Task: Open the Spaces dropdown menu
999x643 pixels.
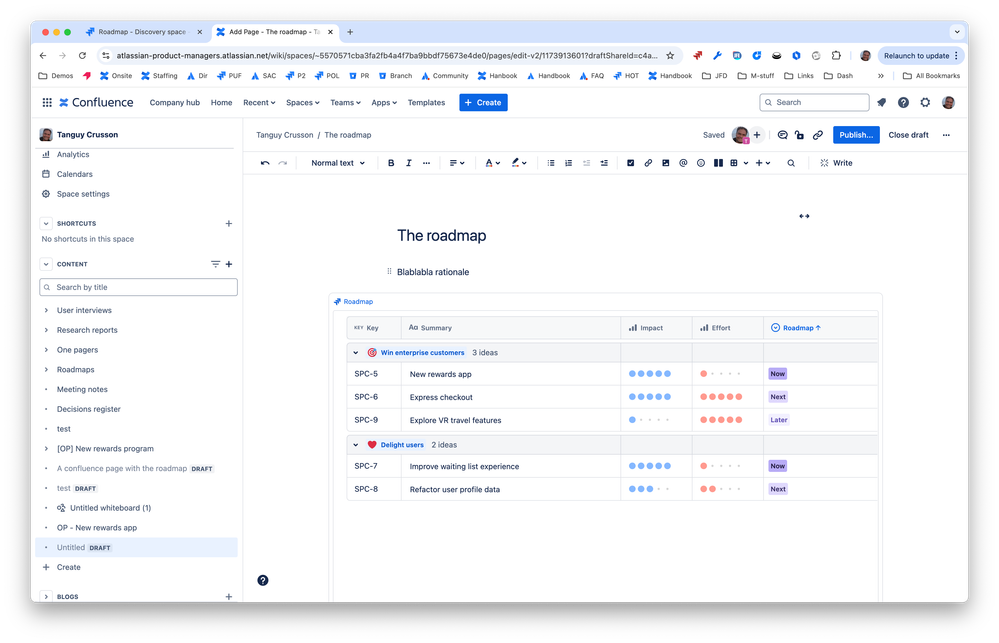Action: [303, 103]
